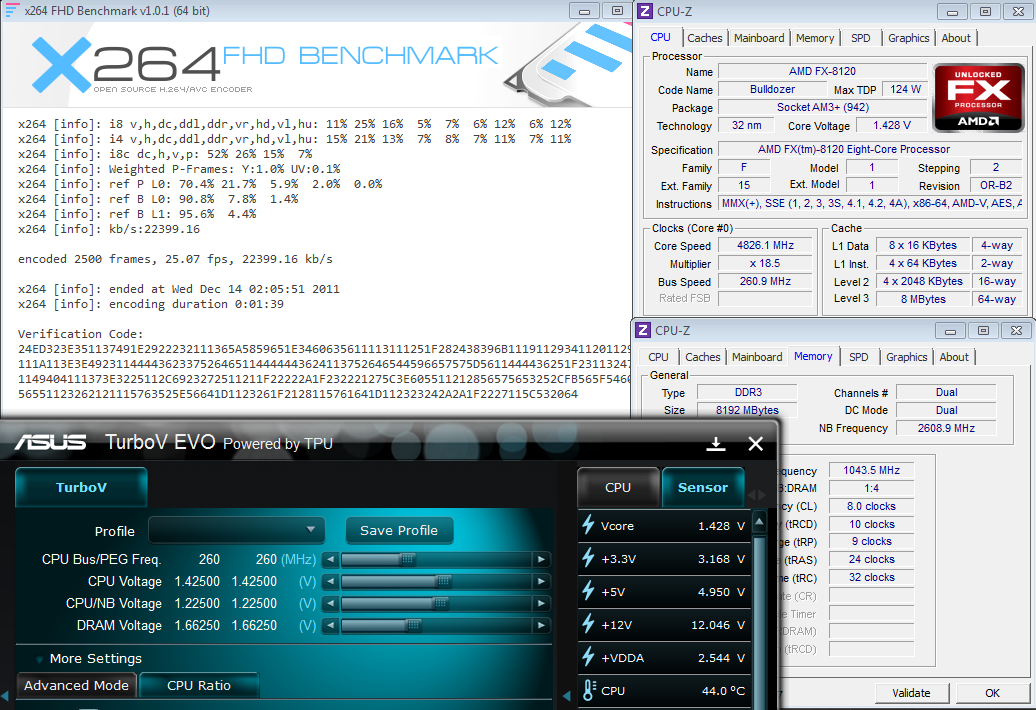Select the CPU tab in lower CPU-Z window
Image resolution: width=1036 pixels, height=710 pixels.
pos(658,357)
